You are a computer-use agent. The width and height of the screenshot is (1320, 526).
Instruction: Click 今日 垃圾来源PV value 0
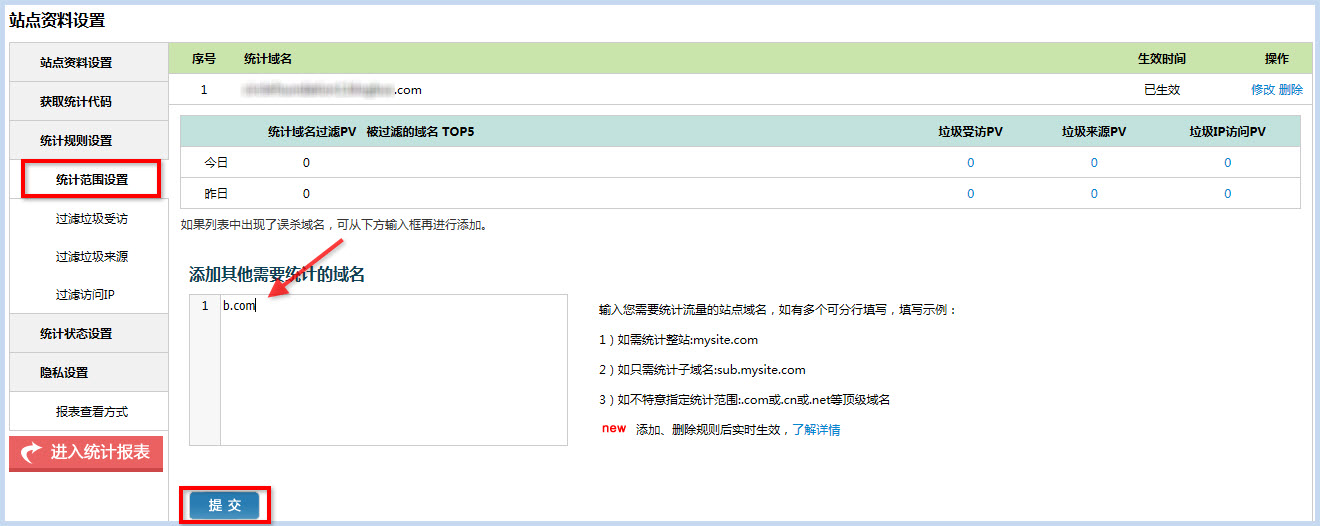tap(1094, 162)
